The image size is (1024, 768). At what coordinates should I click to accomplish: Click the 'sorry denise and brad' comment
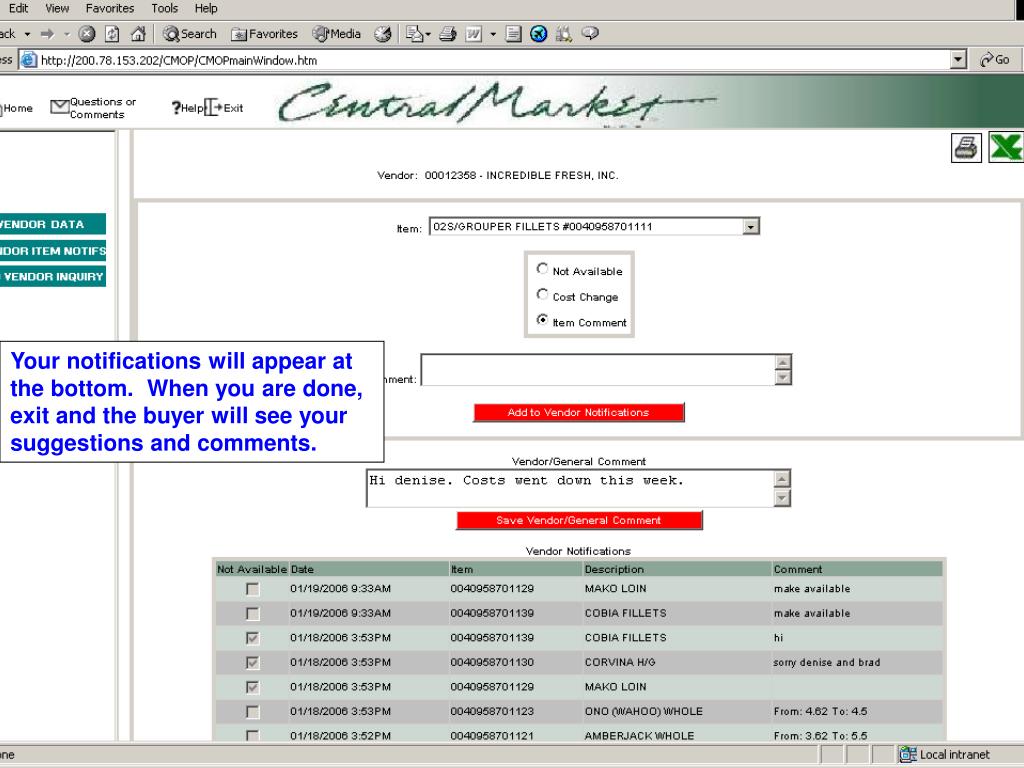[827, 662]
